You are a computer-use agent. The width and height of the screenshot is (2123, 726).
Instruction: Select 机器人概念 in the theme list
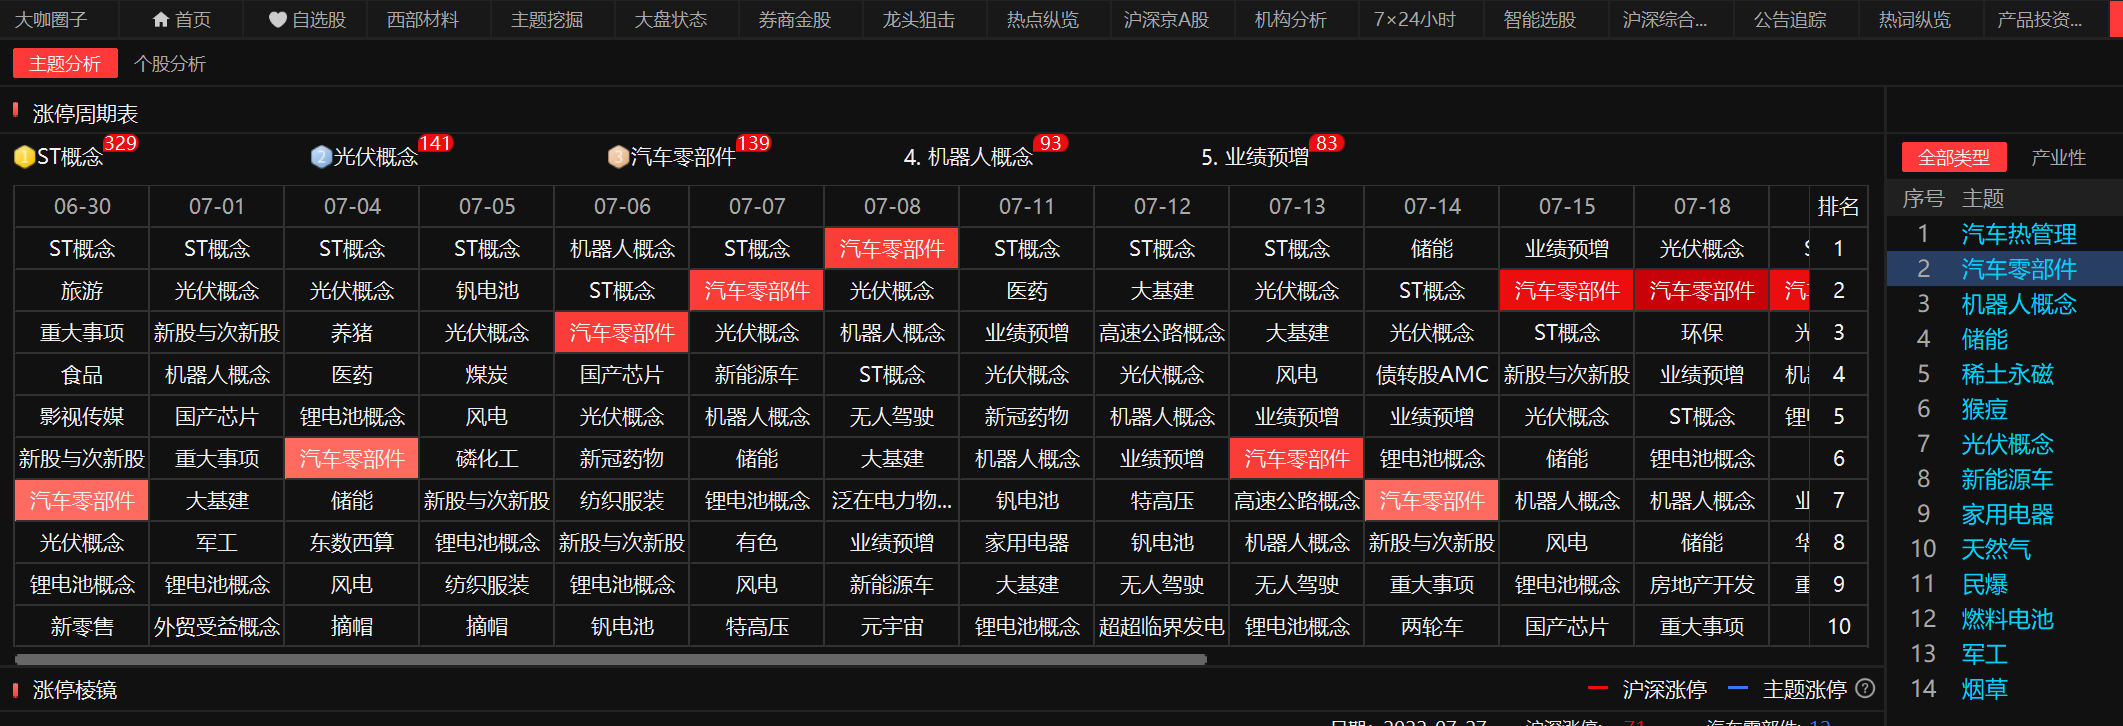click(x=2018, y=304)
